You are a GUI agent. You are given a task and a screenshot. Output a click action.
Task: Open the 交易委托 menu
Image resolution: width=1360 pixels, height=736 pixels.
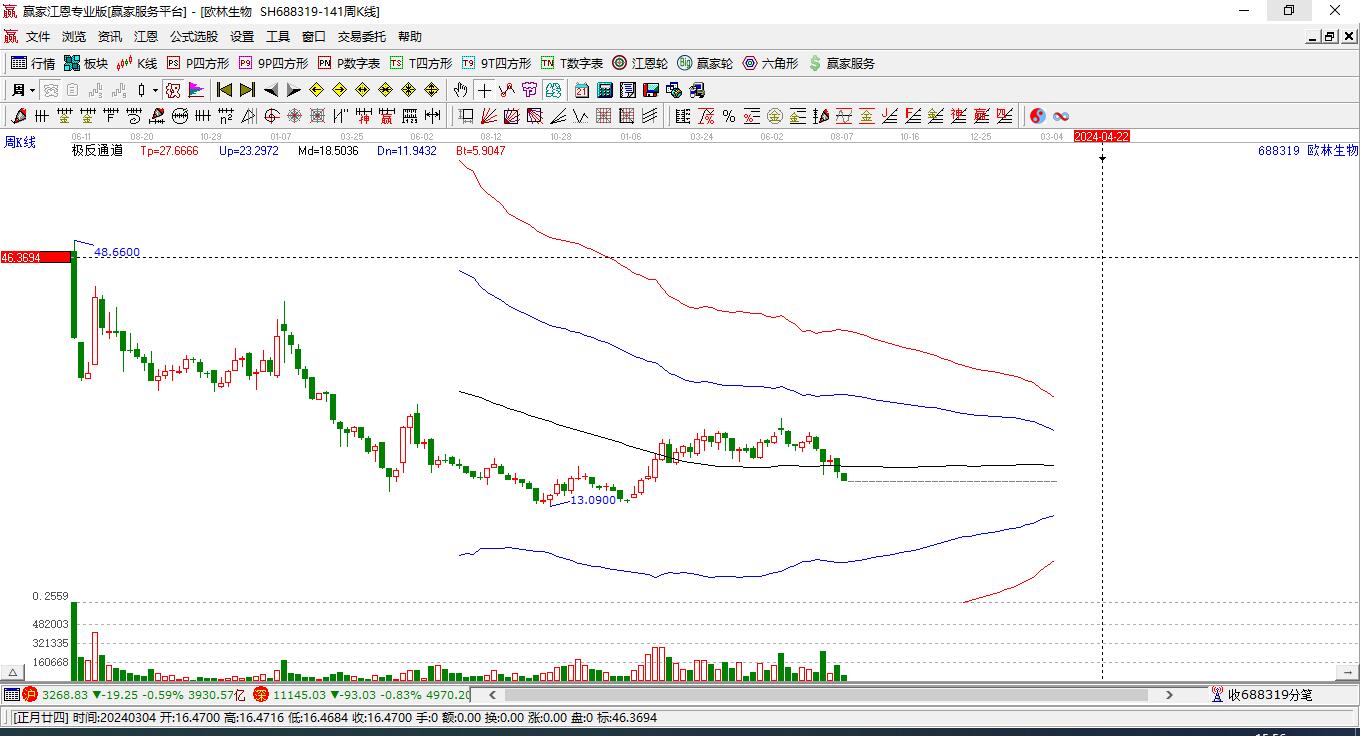[361, 37]
